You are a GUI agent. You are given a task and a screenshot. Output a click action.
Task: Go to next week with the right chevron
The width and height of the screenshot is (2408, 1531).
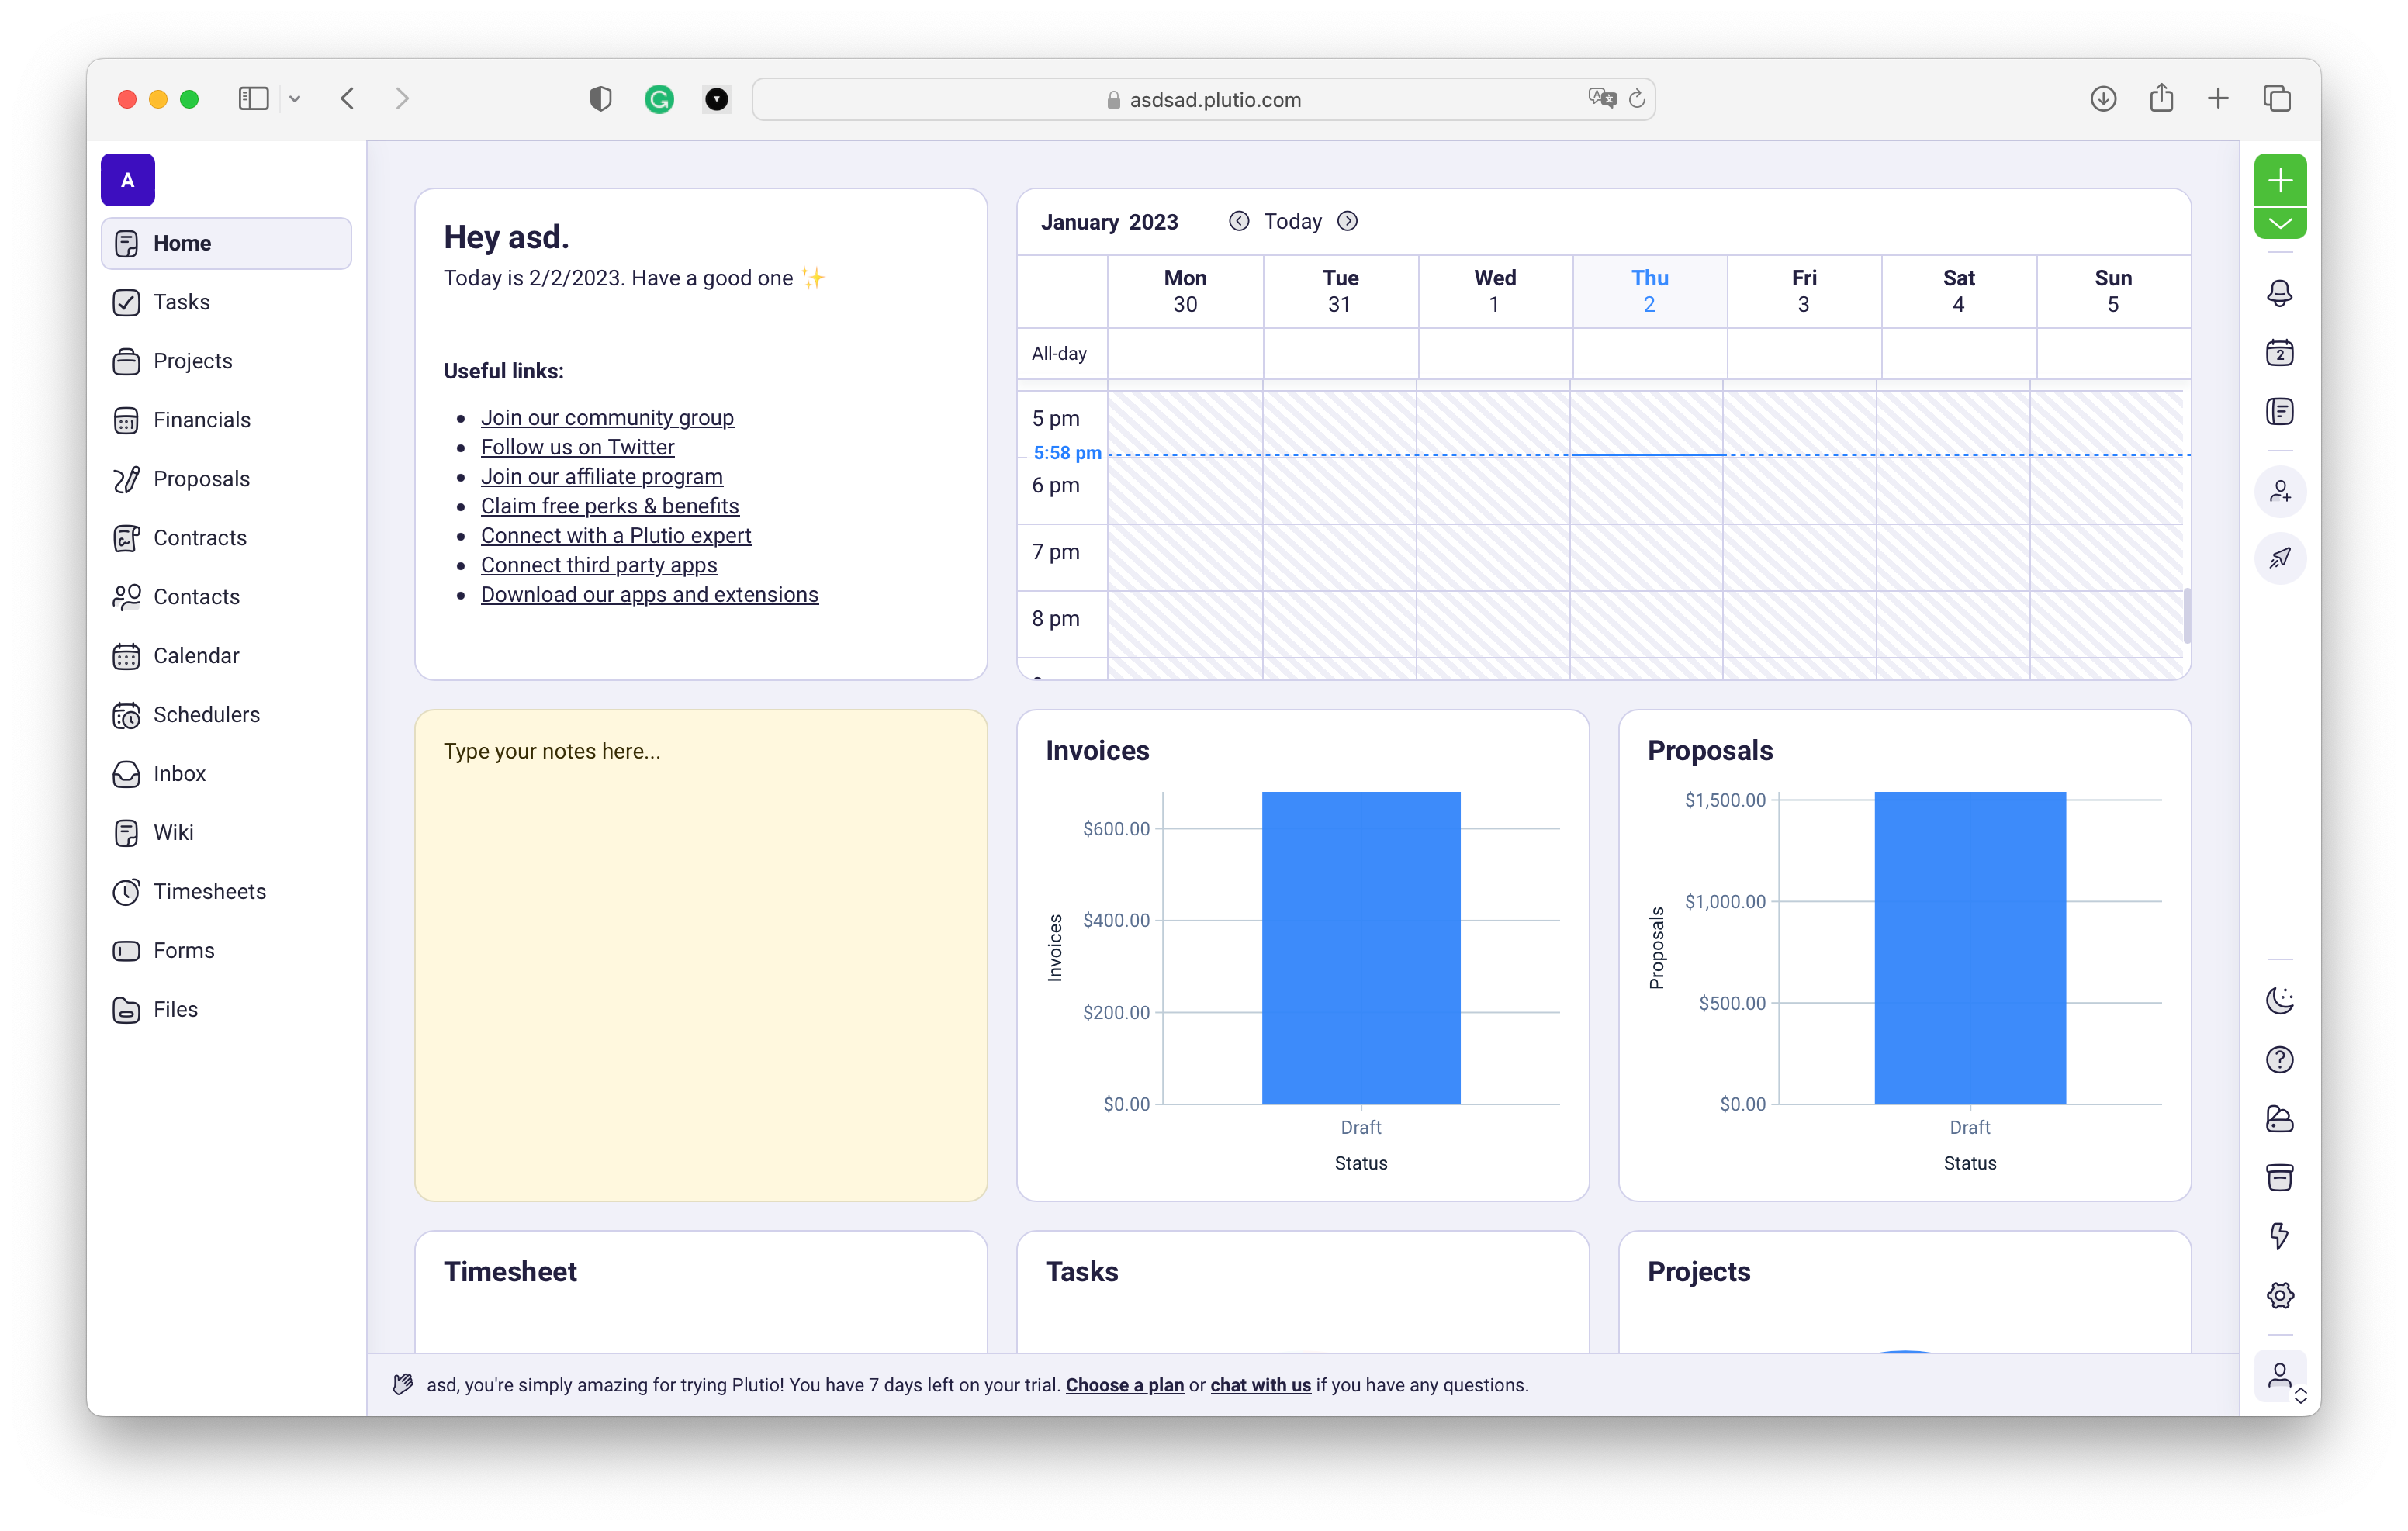(1347, 221)
